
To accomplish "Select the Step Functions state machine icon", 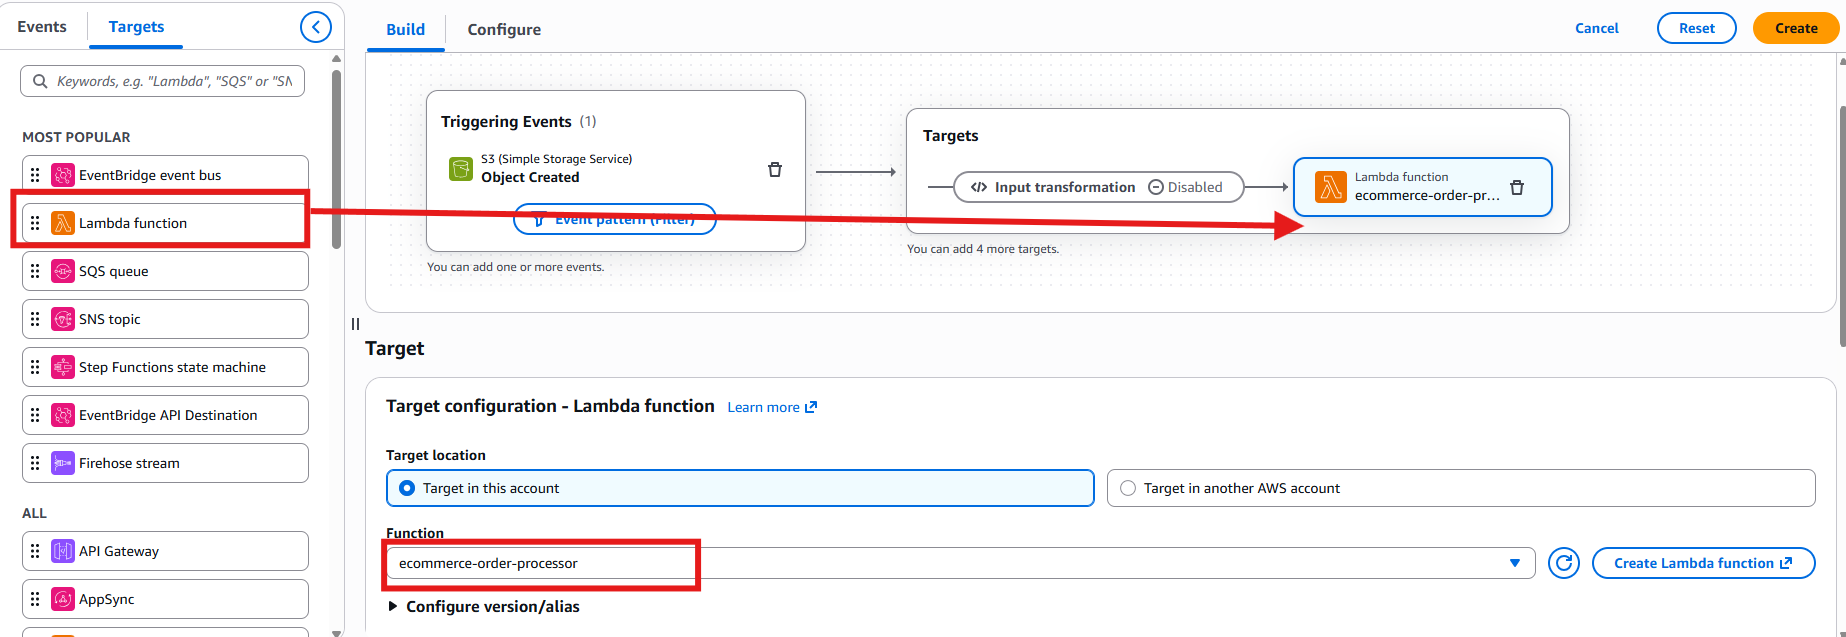I will point(63,367).
